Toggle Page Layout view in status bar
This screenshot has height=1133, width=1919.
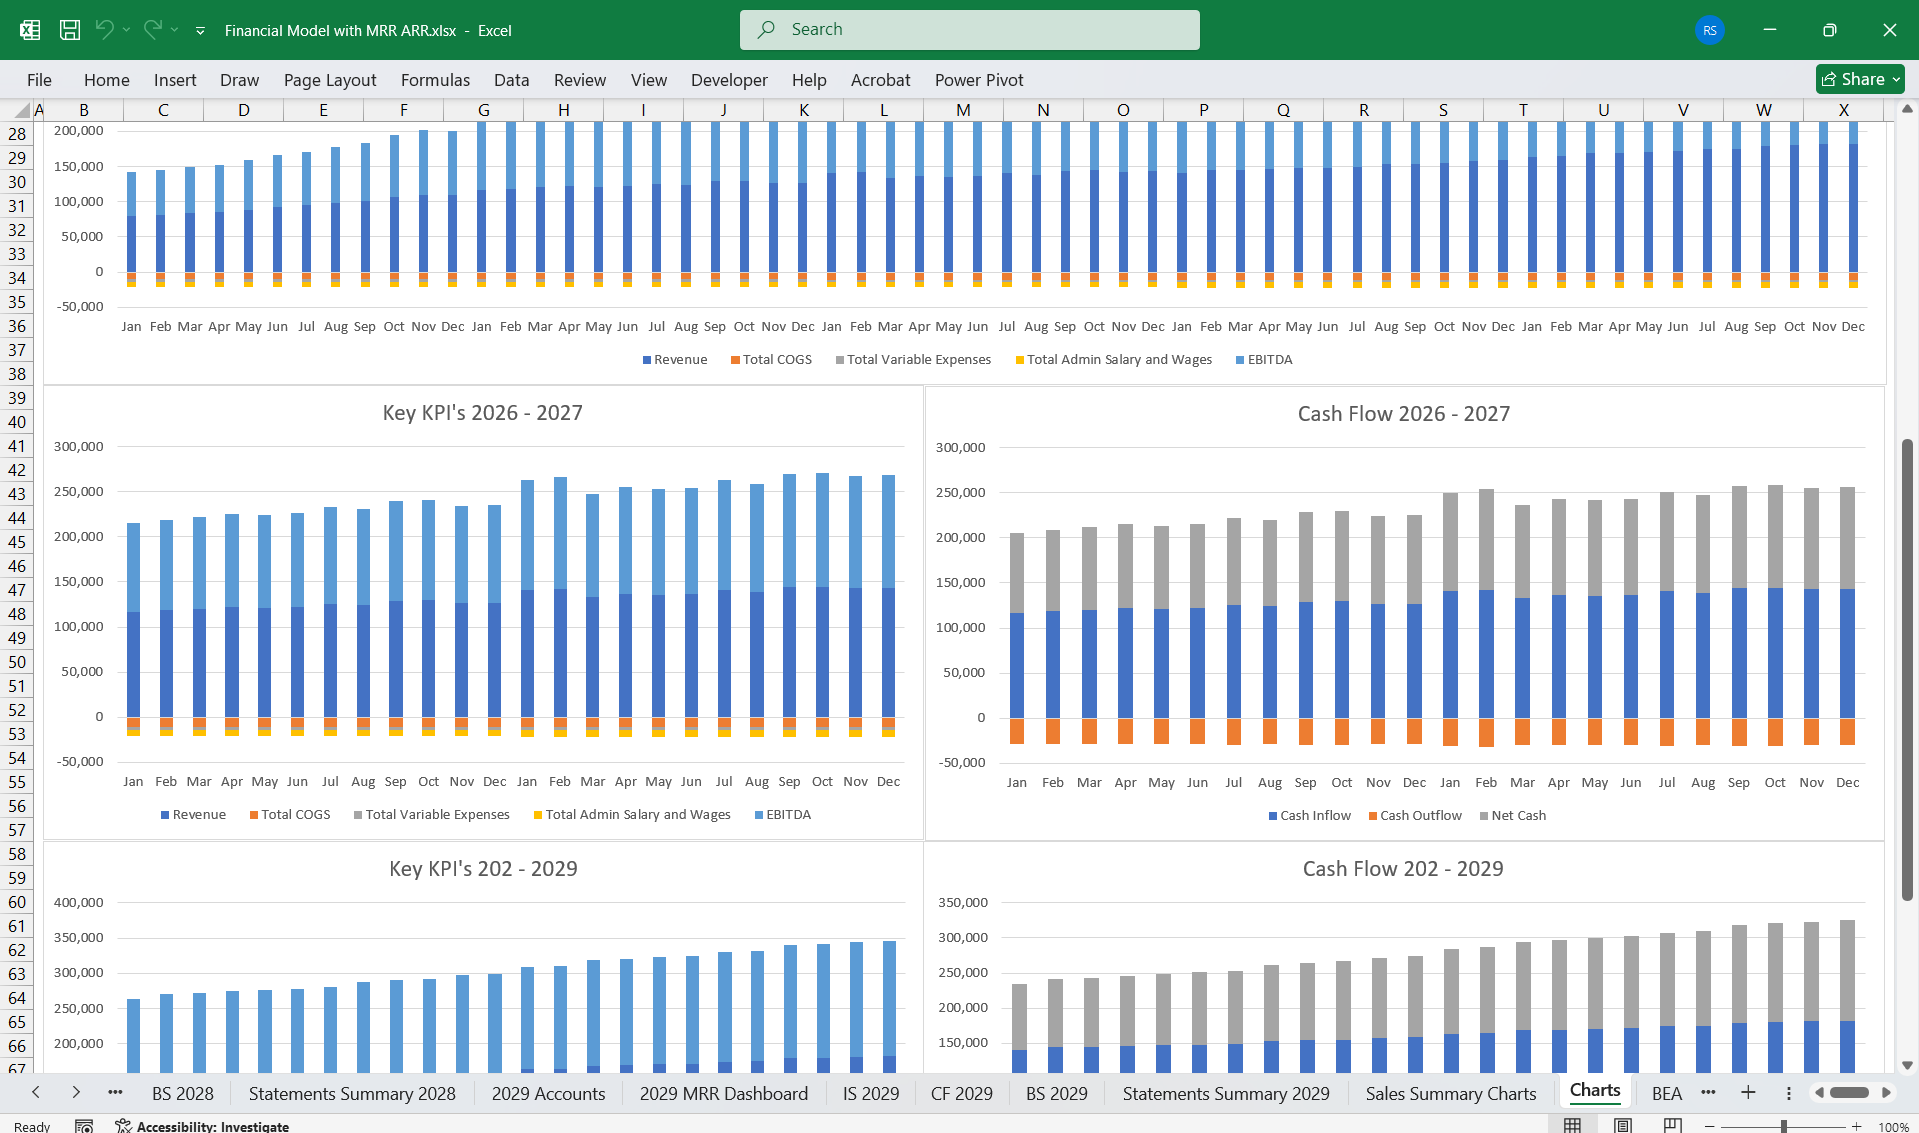pos(1622,1124)
